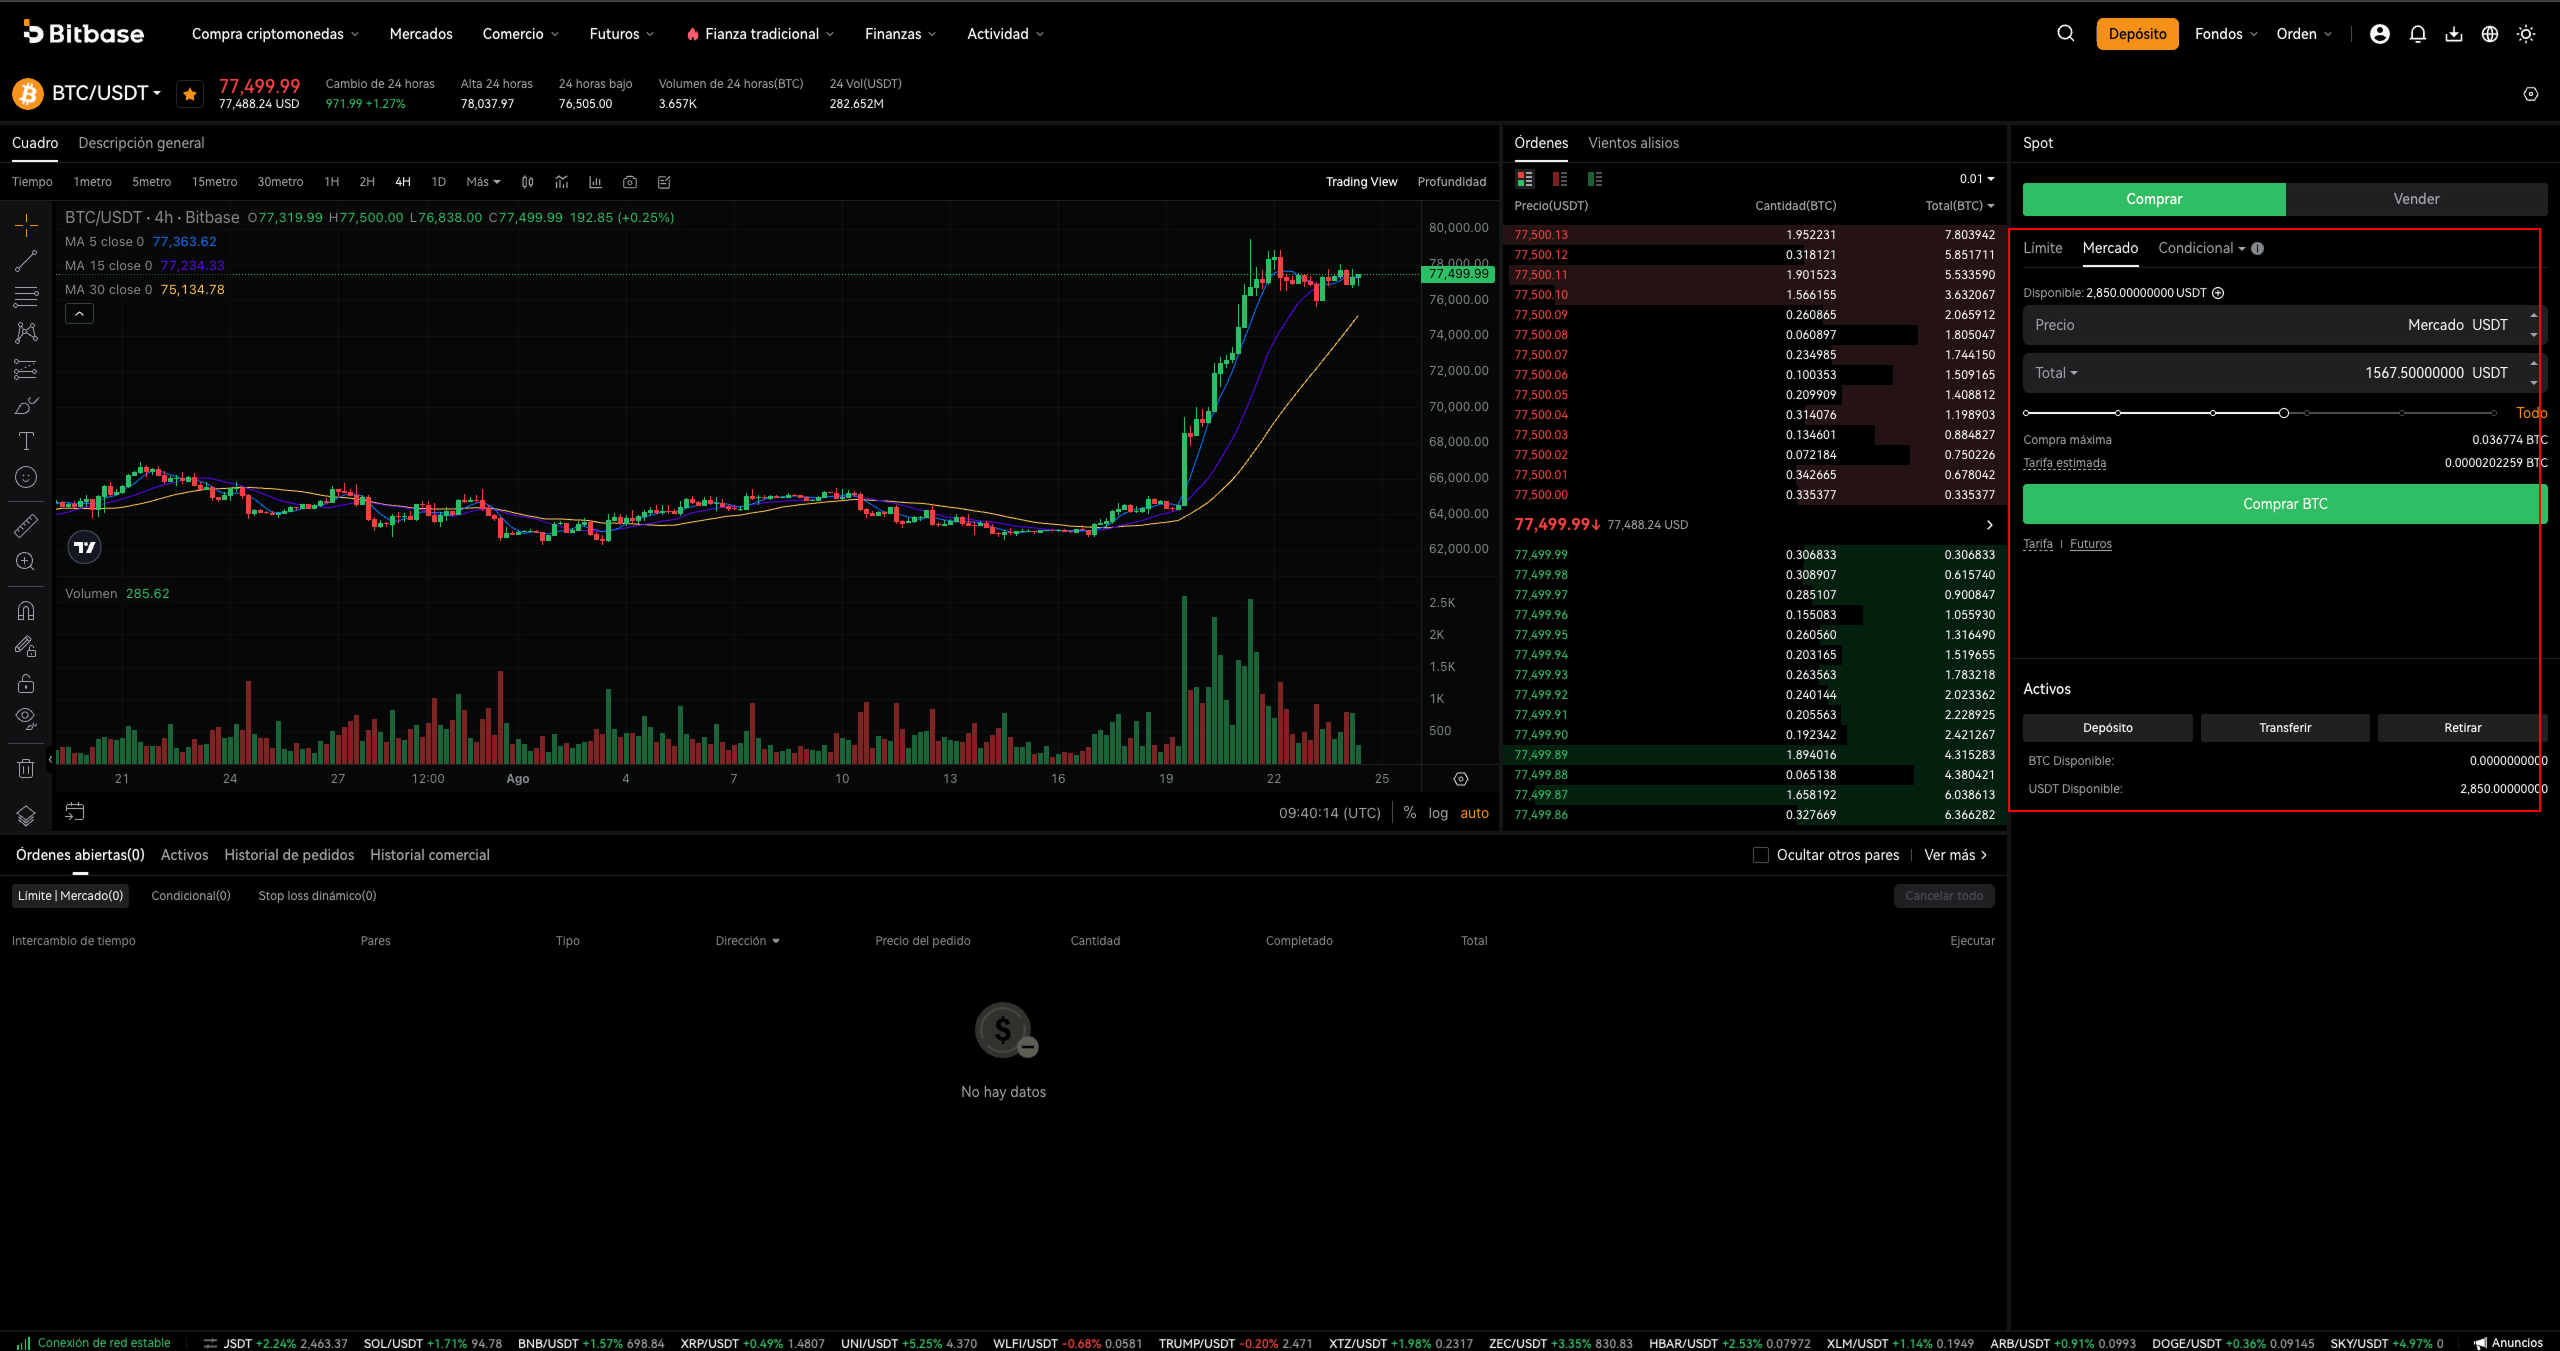Open the language globe selector
This screenshot has height=1351, width=2560.
point(2490,34)
